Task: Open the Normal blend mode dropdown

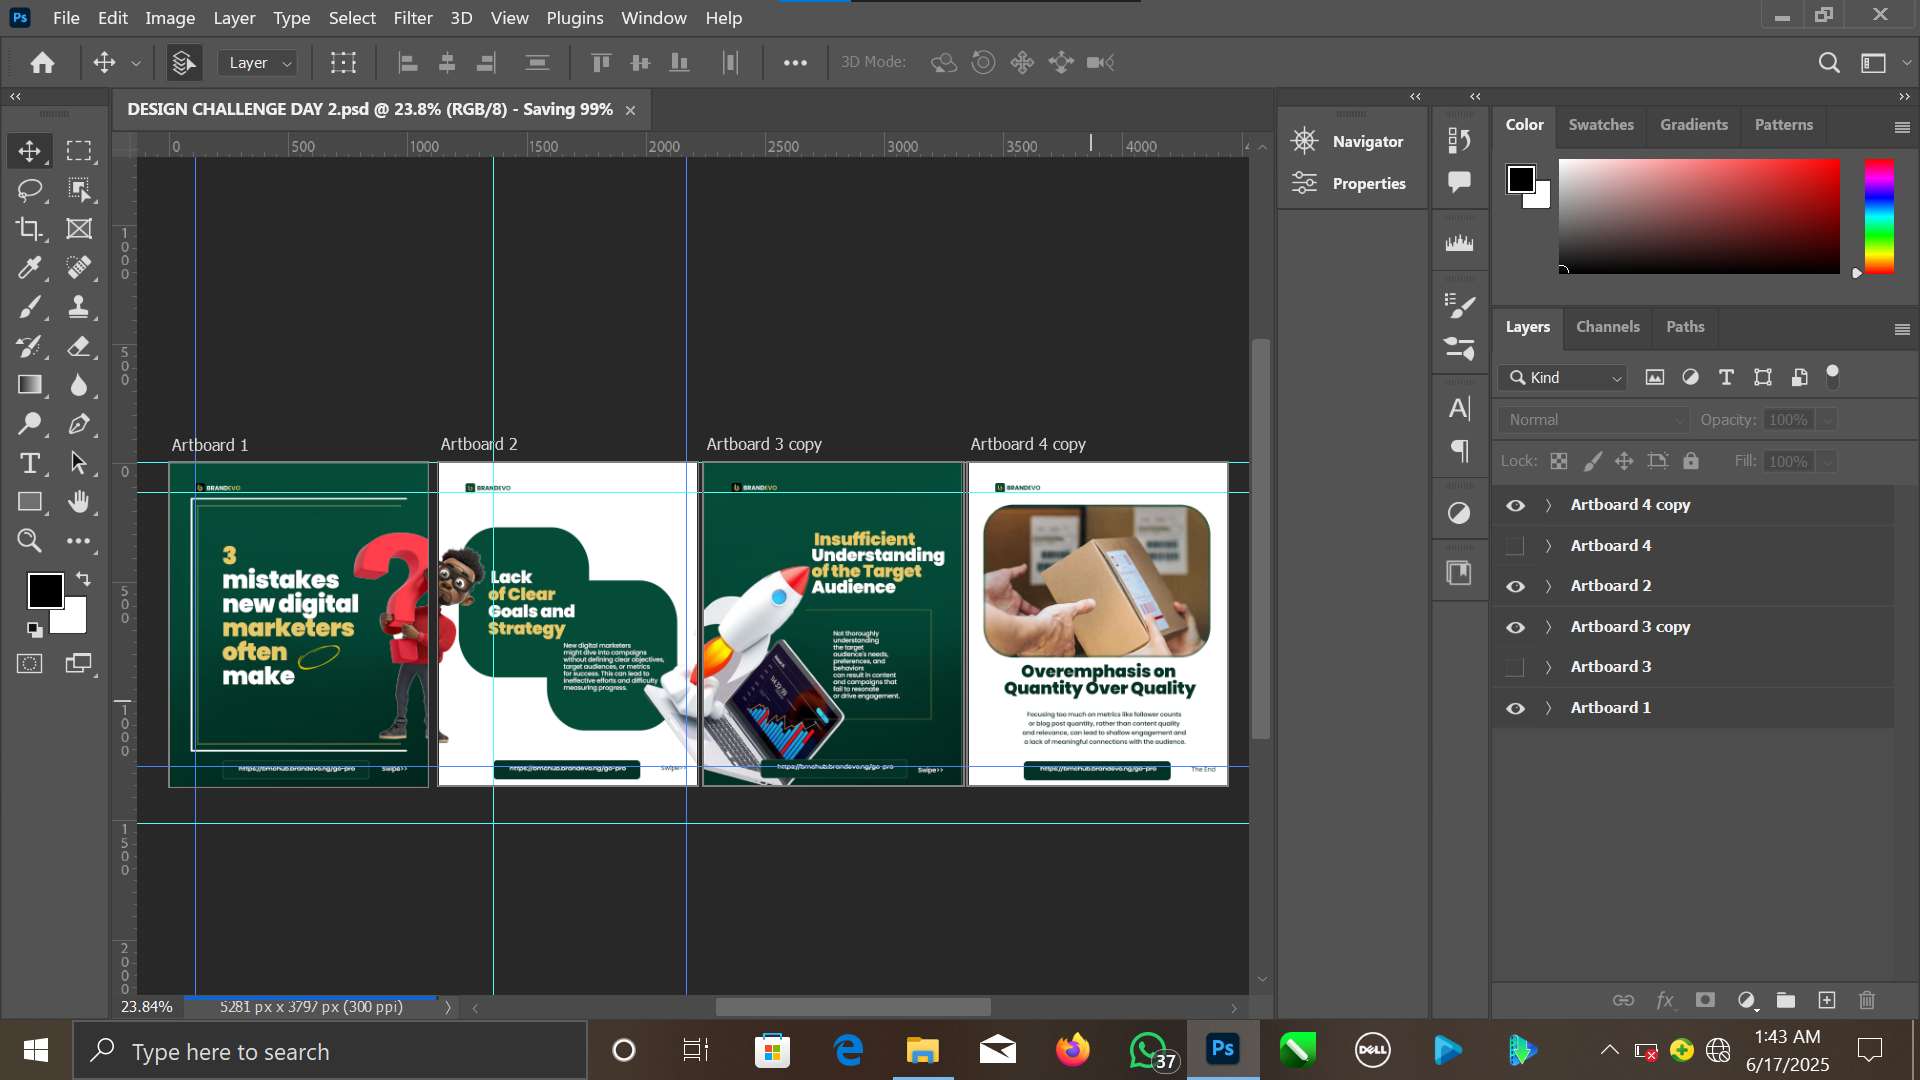Action: tap(1593, 420)
